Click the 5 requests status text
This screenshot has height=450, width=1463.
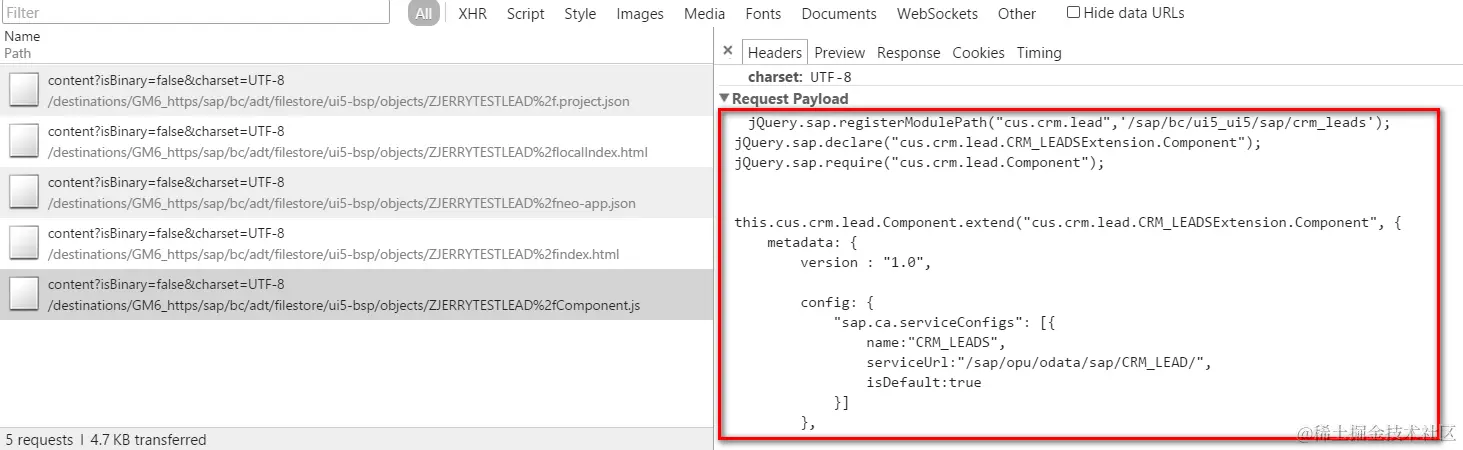click(x=39, y=440)
